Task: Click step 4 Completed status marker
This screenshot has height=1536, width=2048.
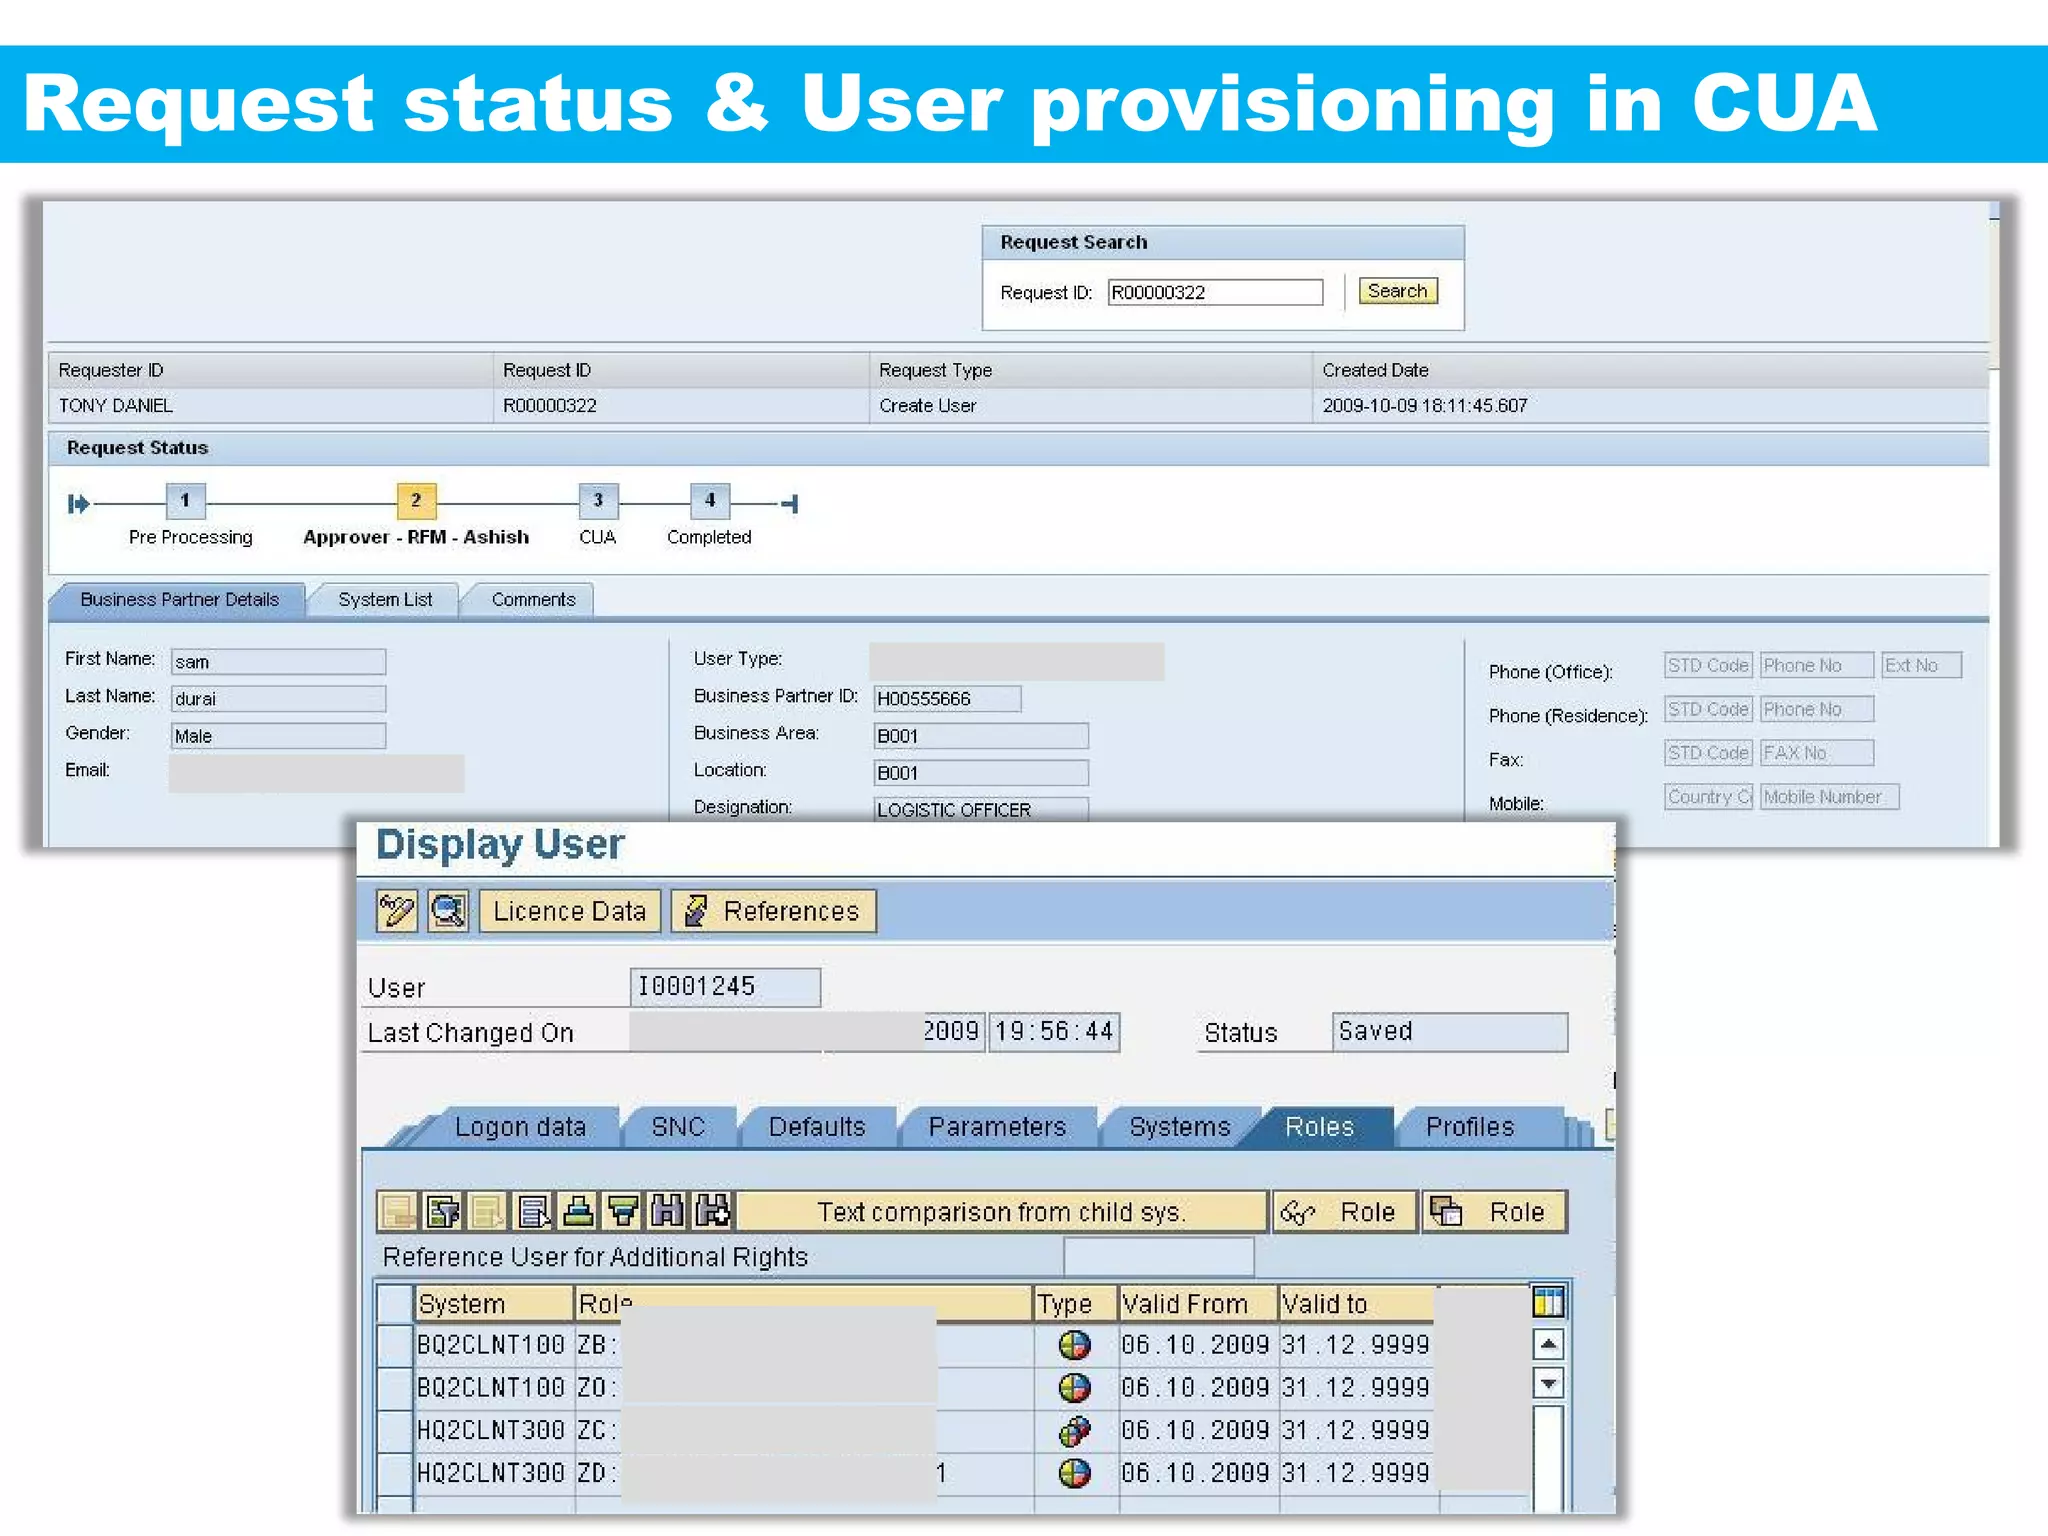Action: pyautogui.click(x=710, y=500)
